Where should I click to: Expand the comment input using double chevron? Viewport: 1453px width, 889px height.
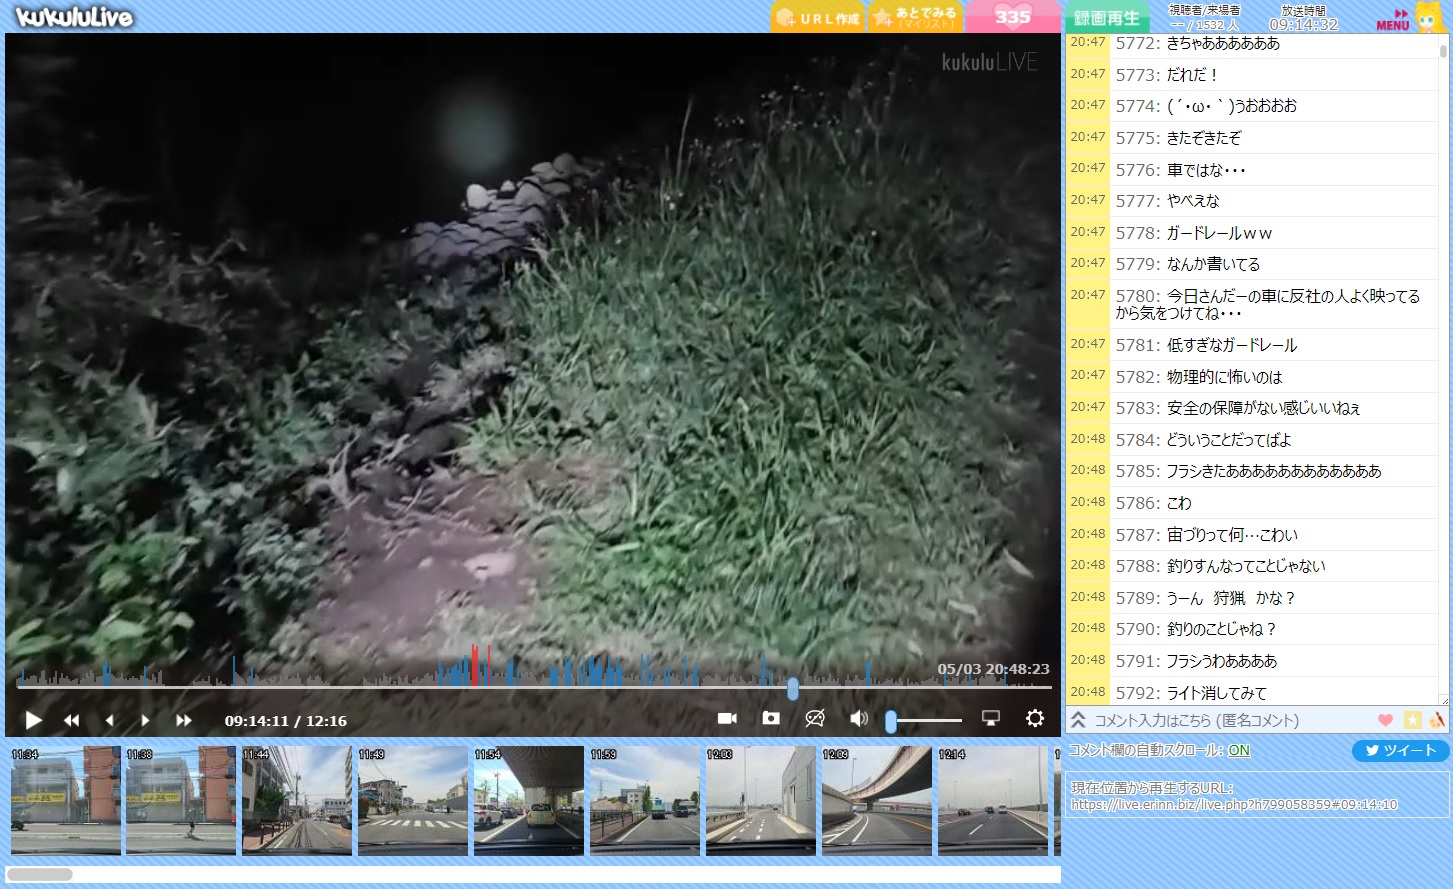pyautogui.click(x=1078, y=720)
